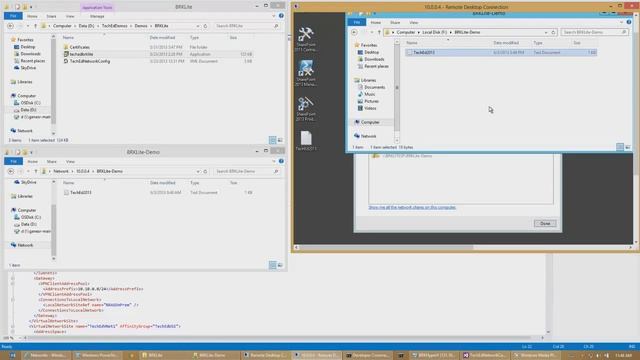Open Home tab in remote Explorer window

376,22
